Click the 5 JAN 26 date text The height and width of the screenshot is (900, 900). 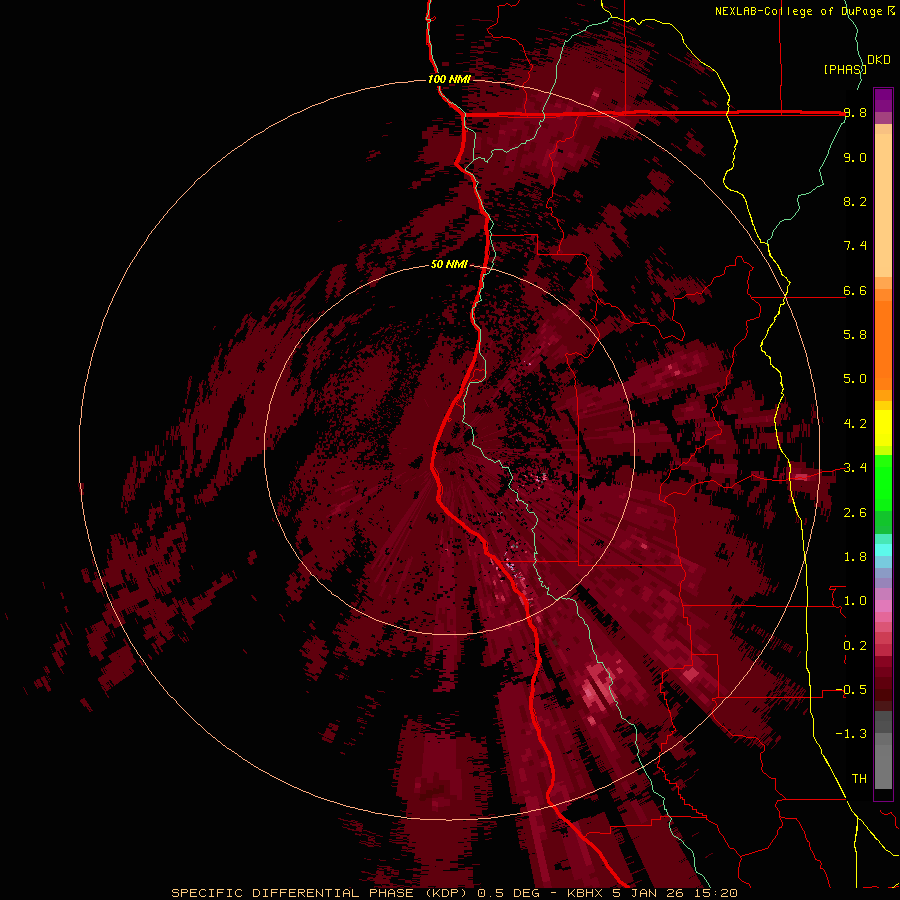click(649, 893)
